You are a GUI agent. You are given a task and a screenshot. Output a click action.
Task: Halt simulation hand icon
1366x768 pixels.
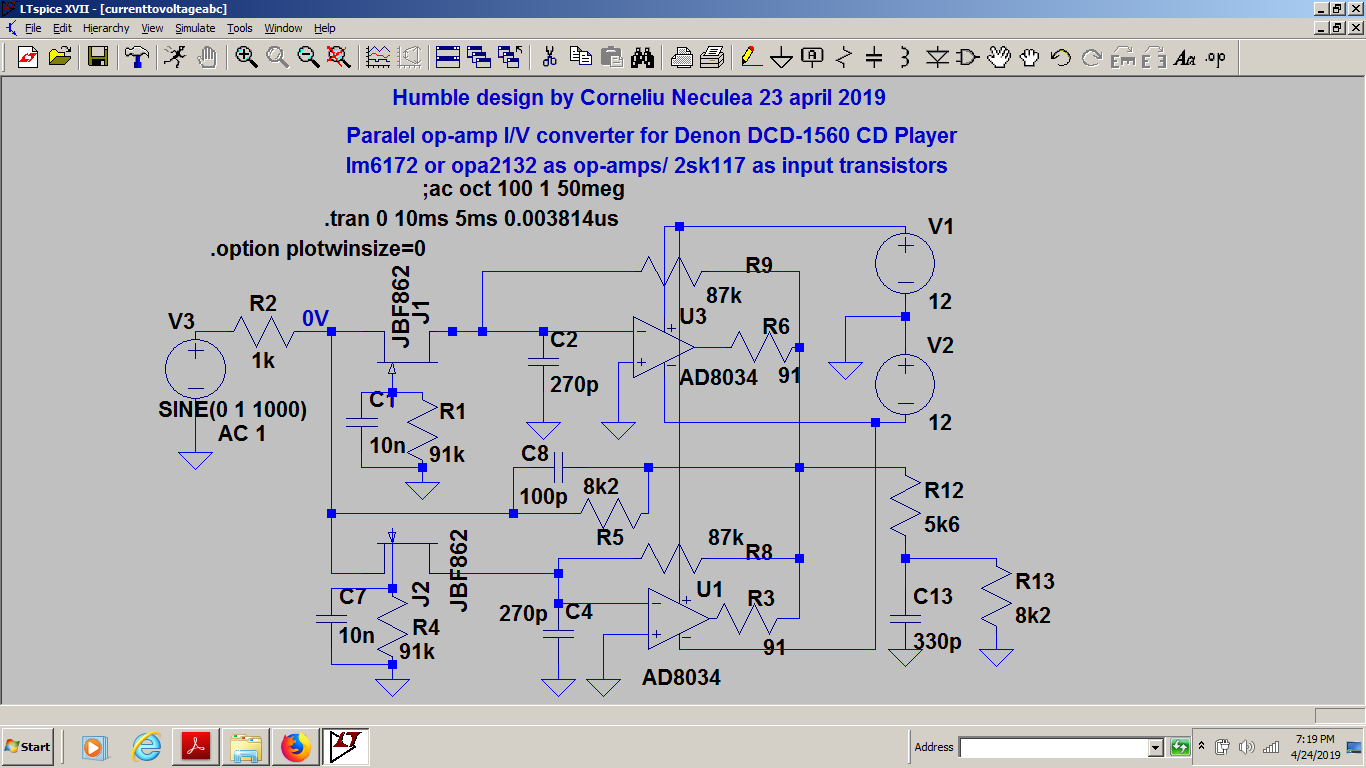tap(207, 57)
